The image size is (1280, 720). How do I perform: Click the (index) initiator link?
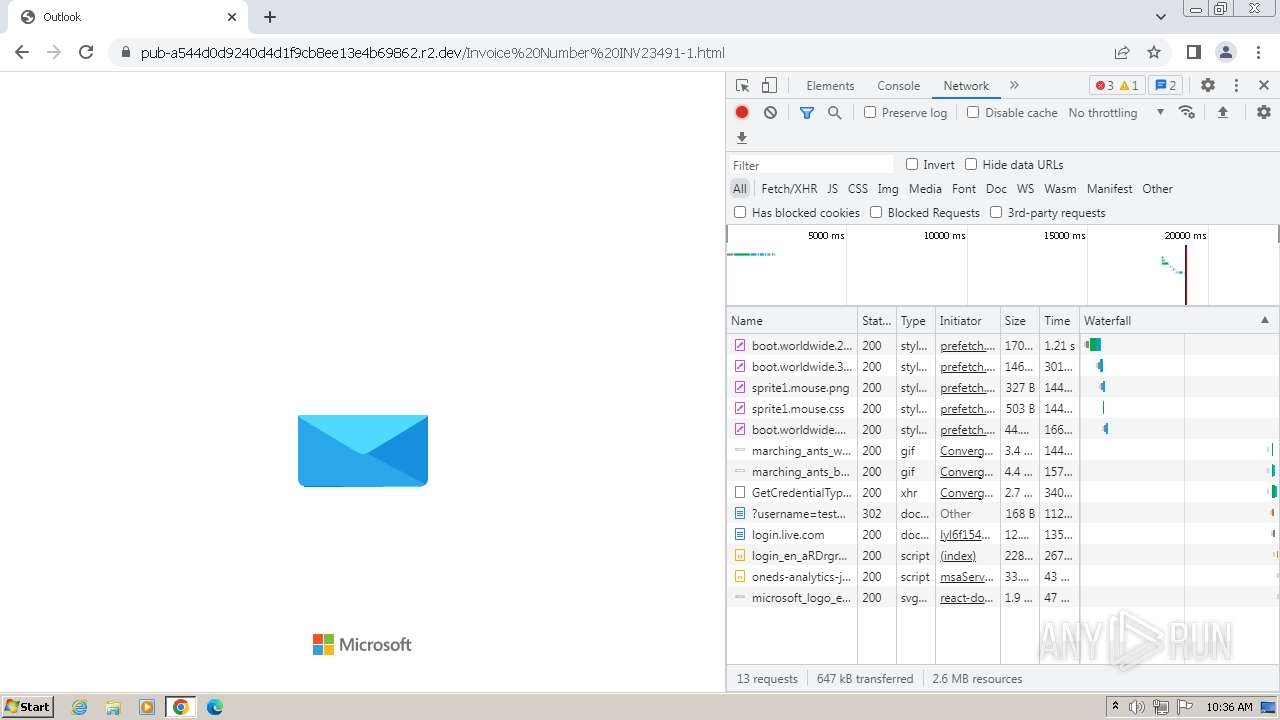click(958, 556)
